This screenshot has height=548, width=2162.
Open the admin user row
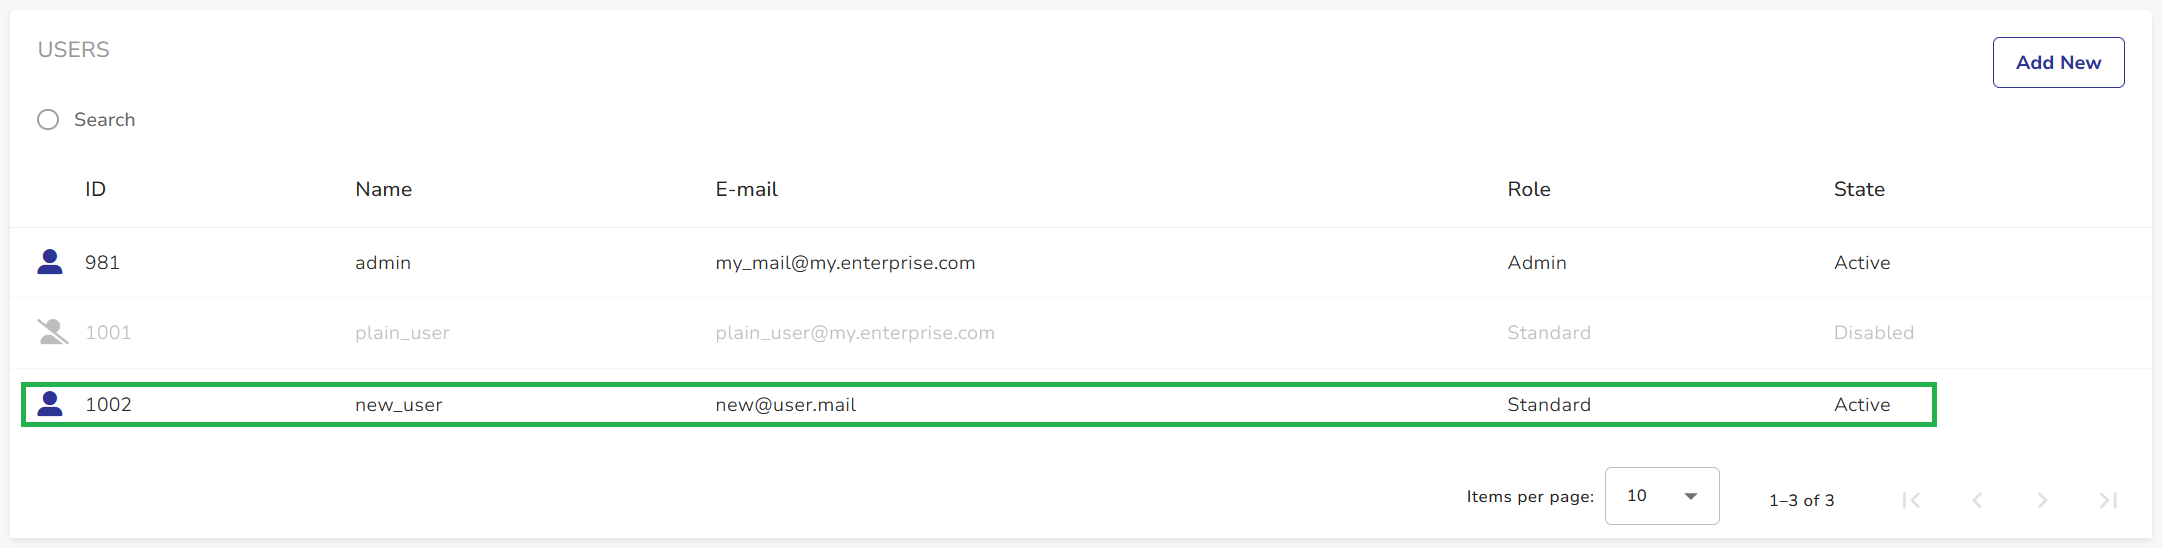coord(383,263)
